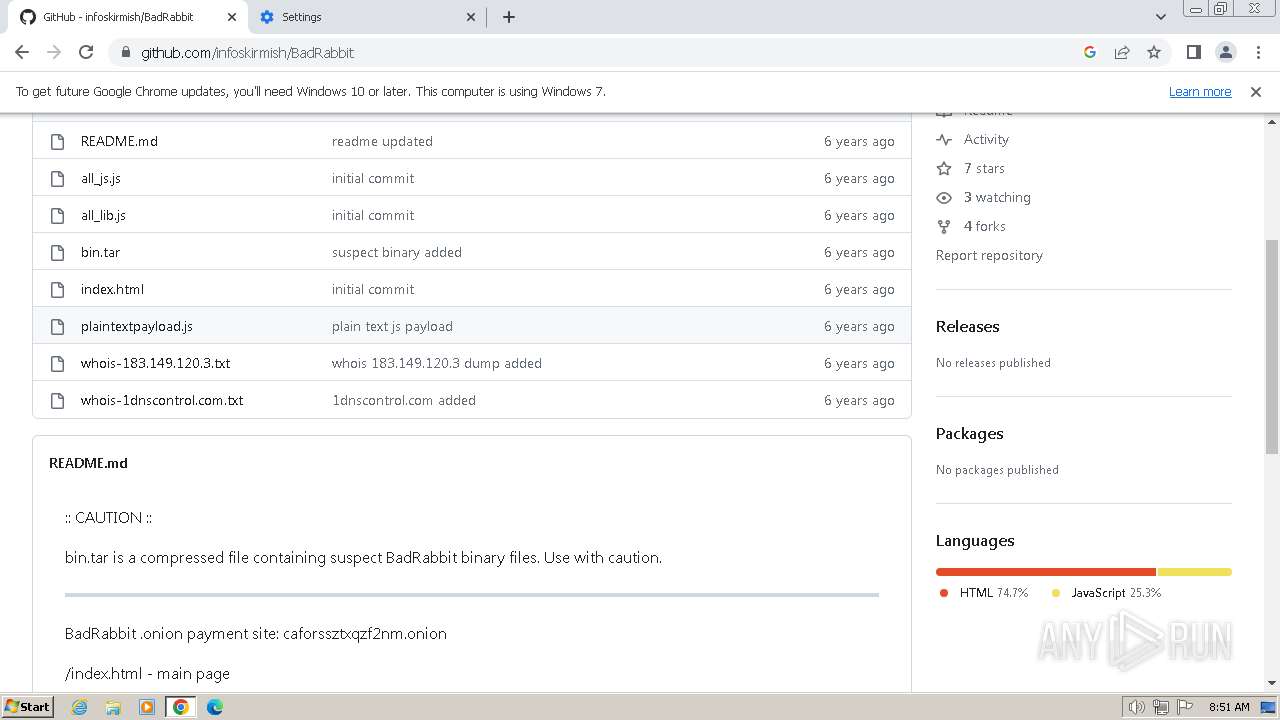Dismiss the Chrome update notification bar
The image size is (1280, 720).
1256,91
